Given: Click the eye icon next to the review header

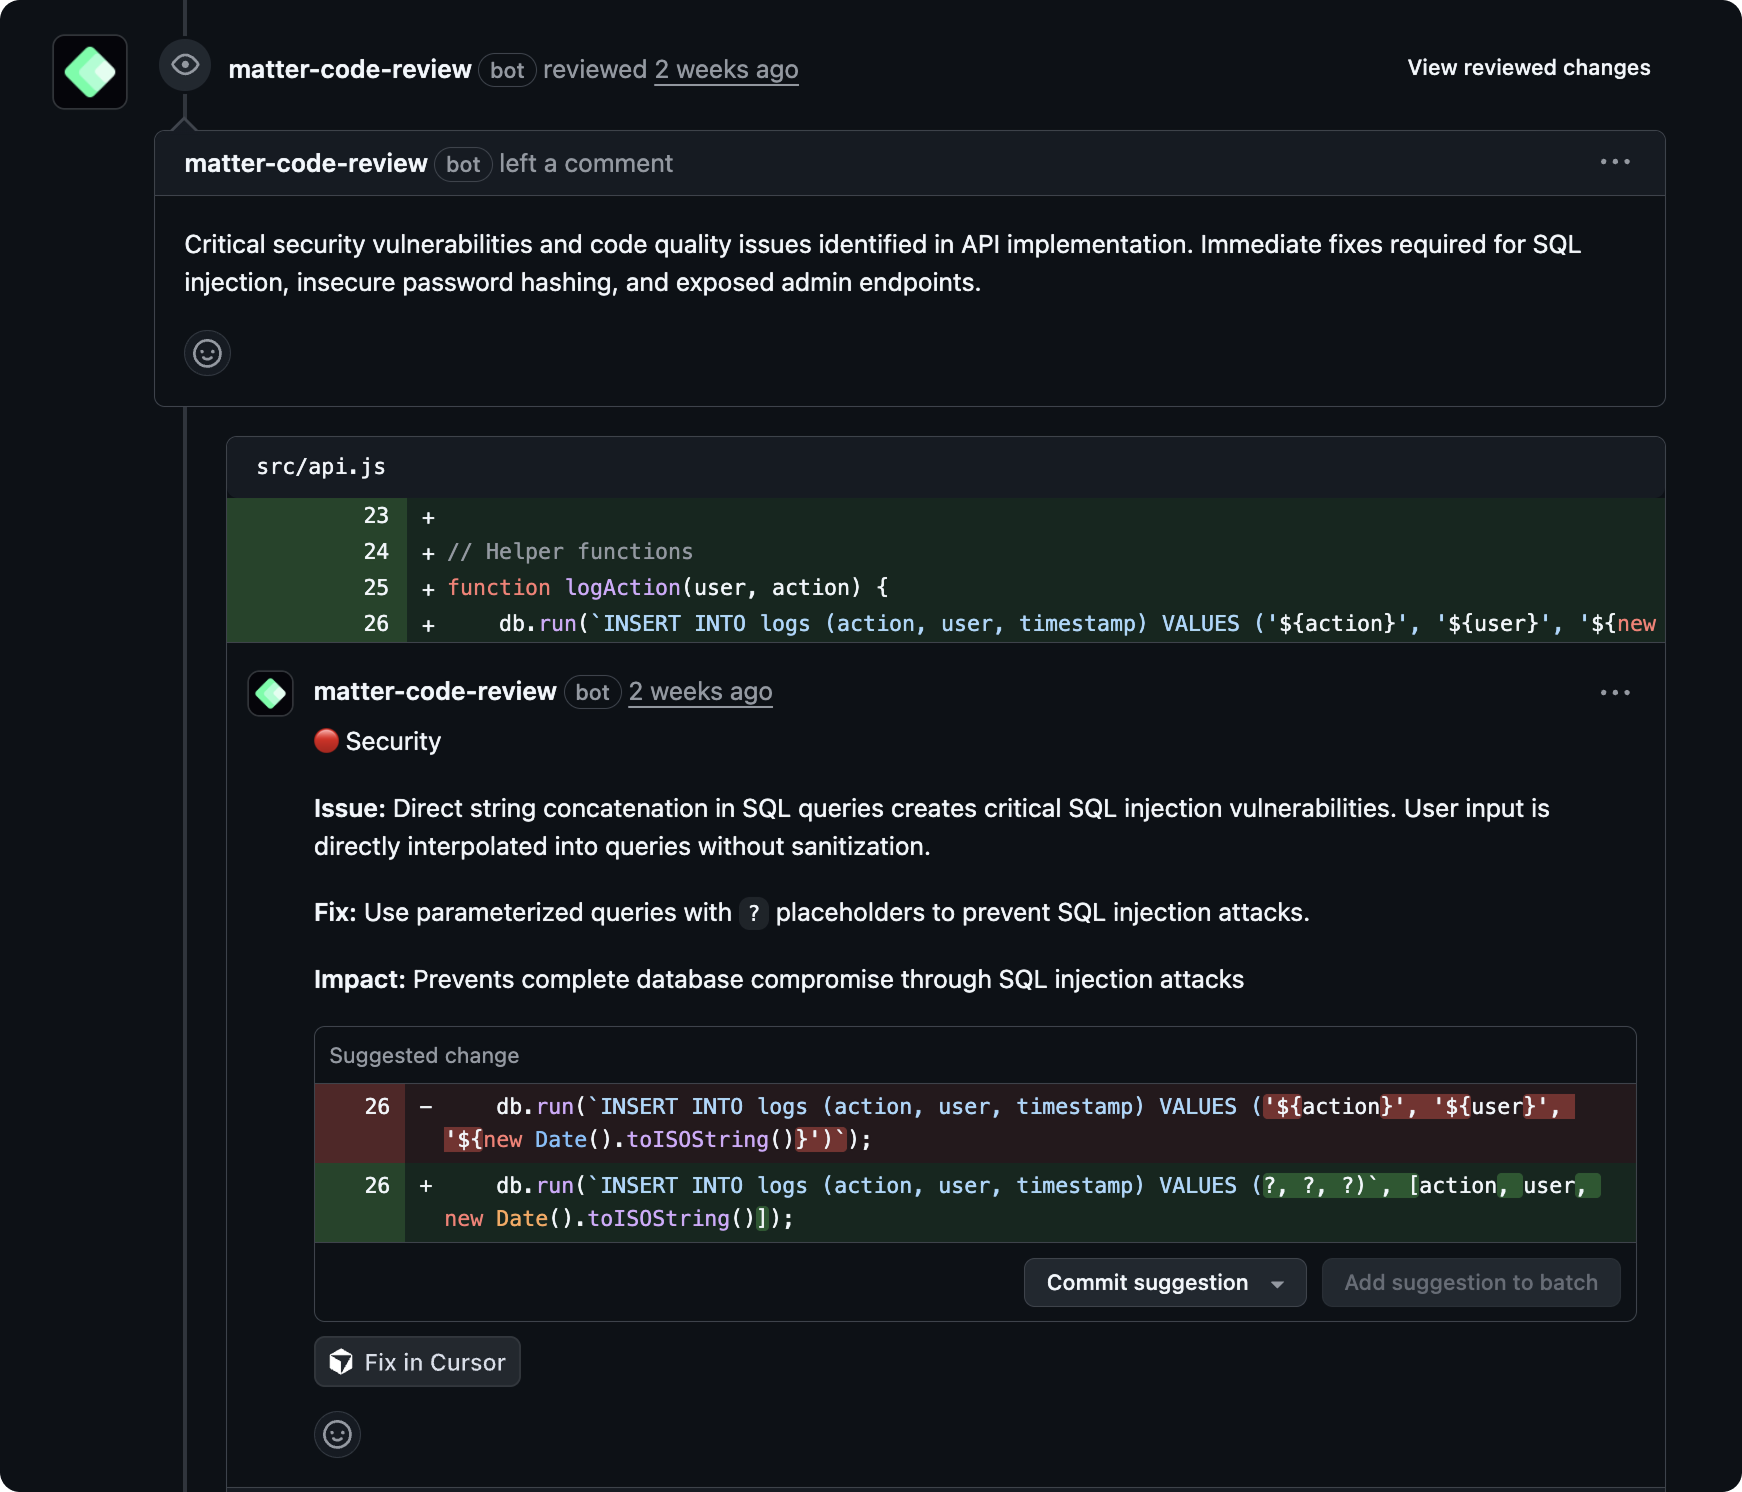Looking at the screenshot, I should click(x=185, y=66).
